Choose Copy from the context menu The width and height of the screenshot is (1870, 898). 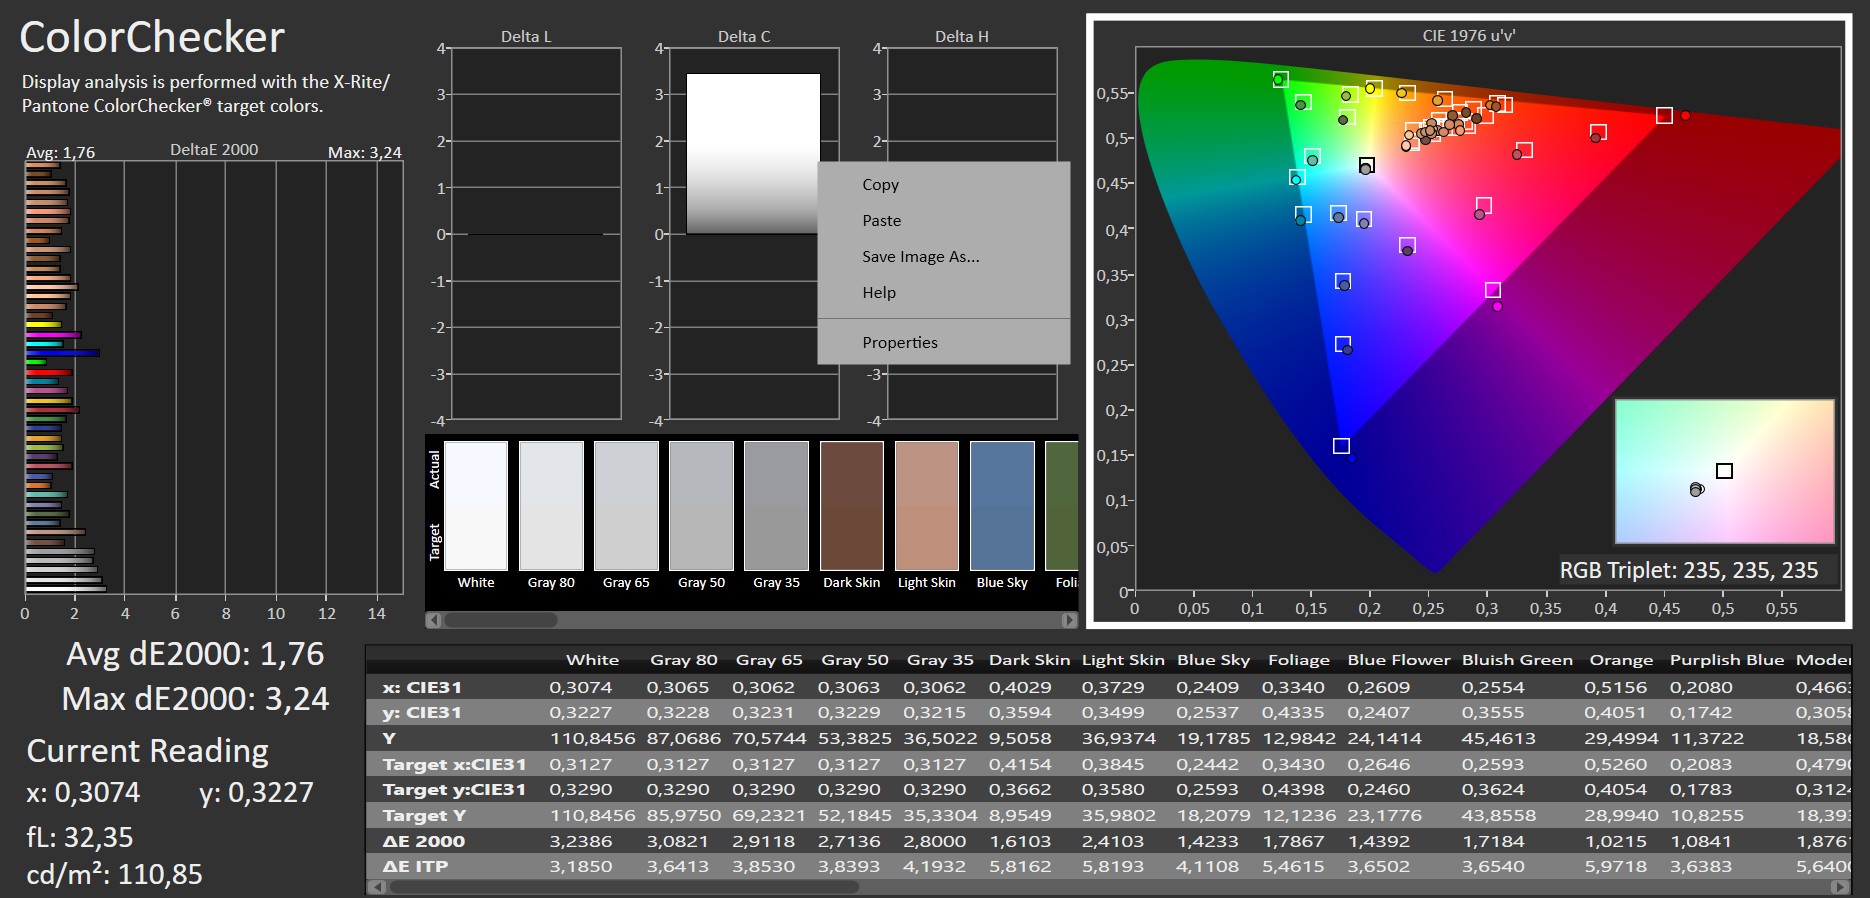pos(880,185)
